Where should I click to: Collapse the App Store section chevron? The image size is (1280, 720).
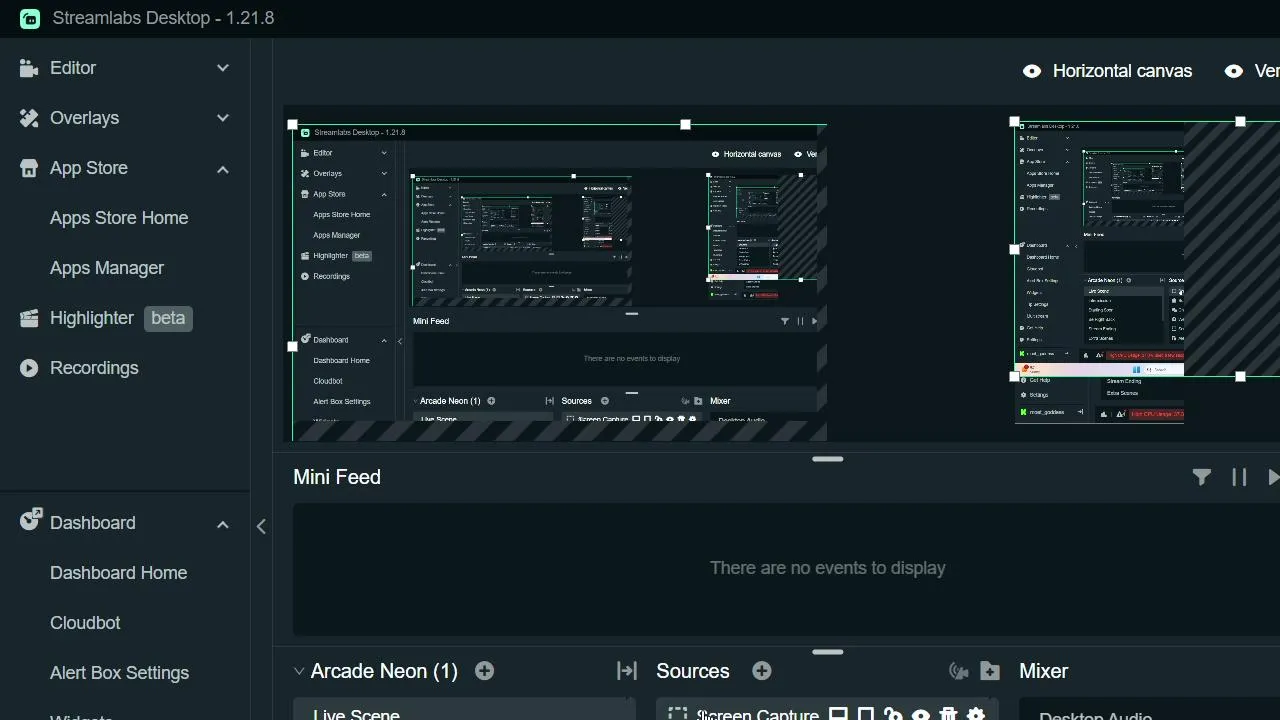223,169
